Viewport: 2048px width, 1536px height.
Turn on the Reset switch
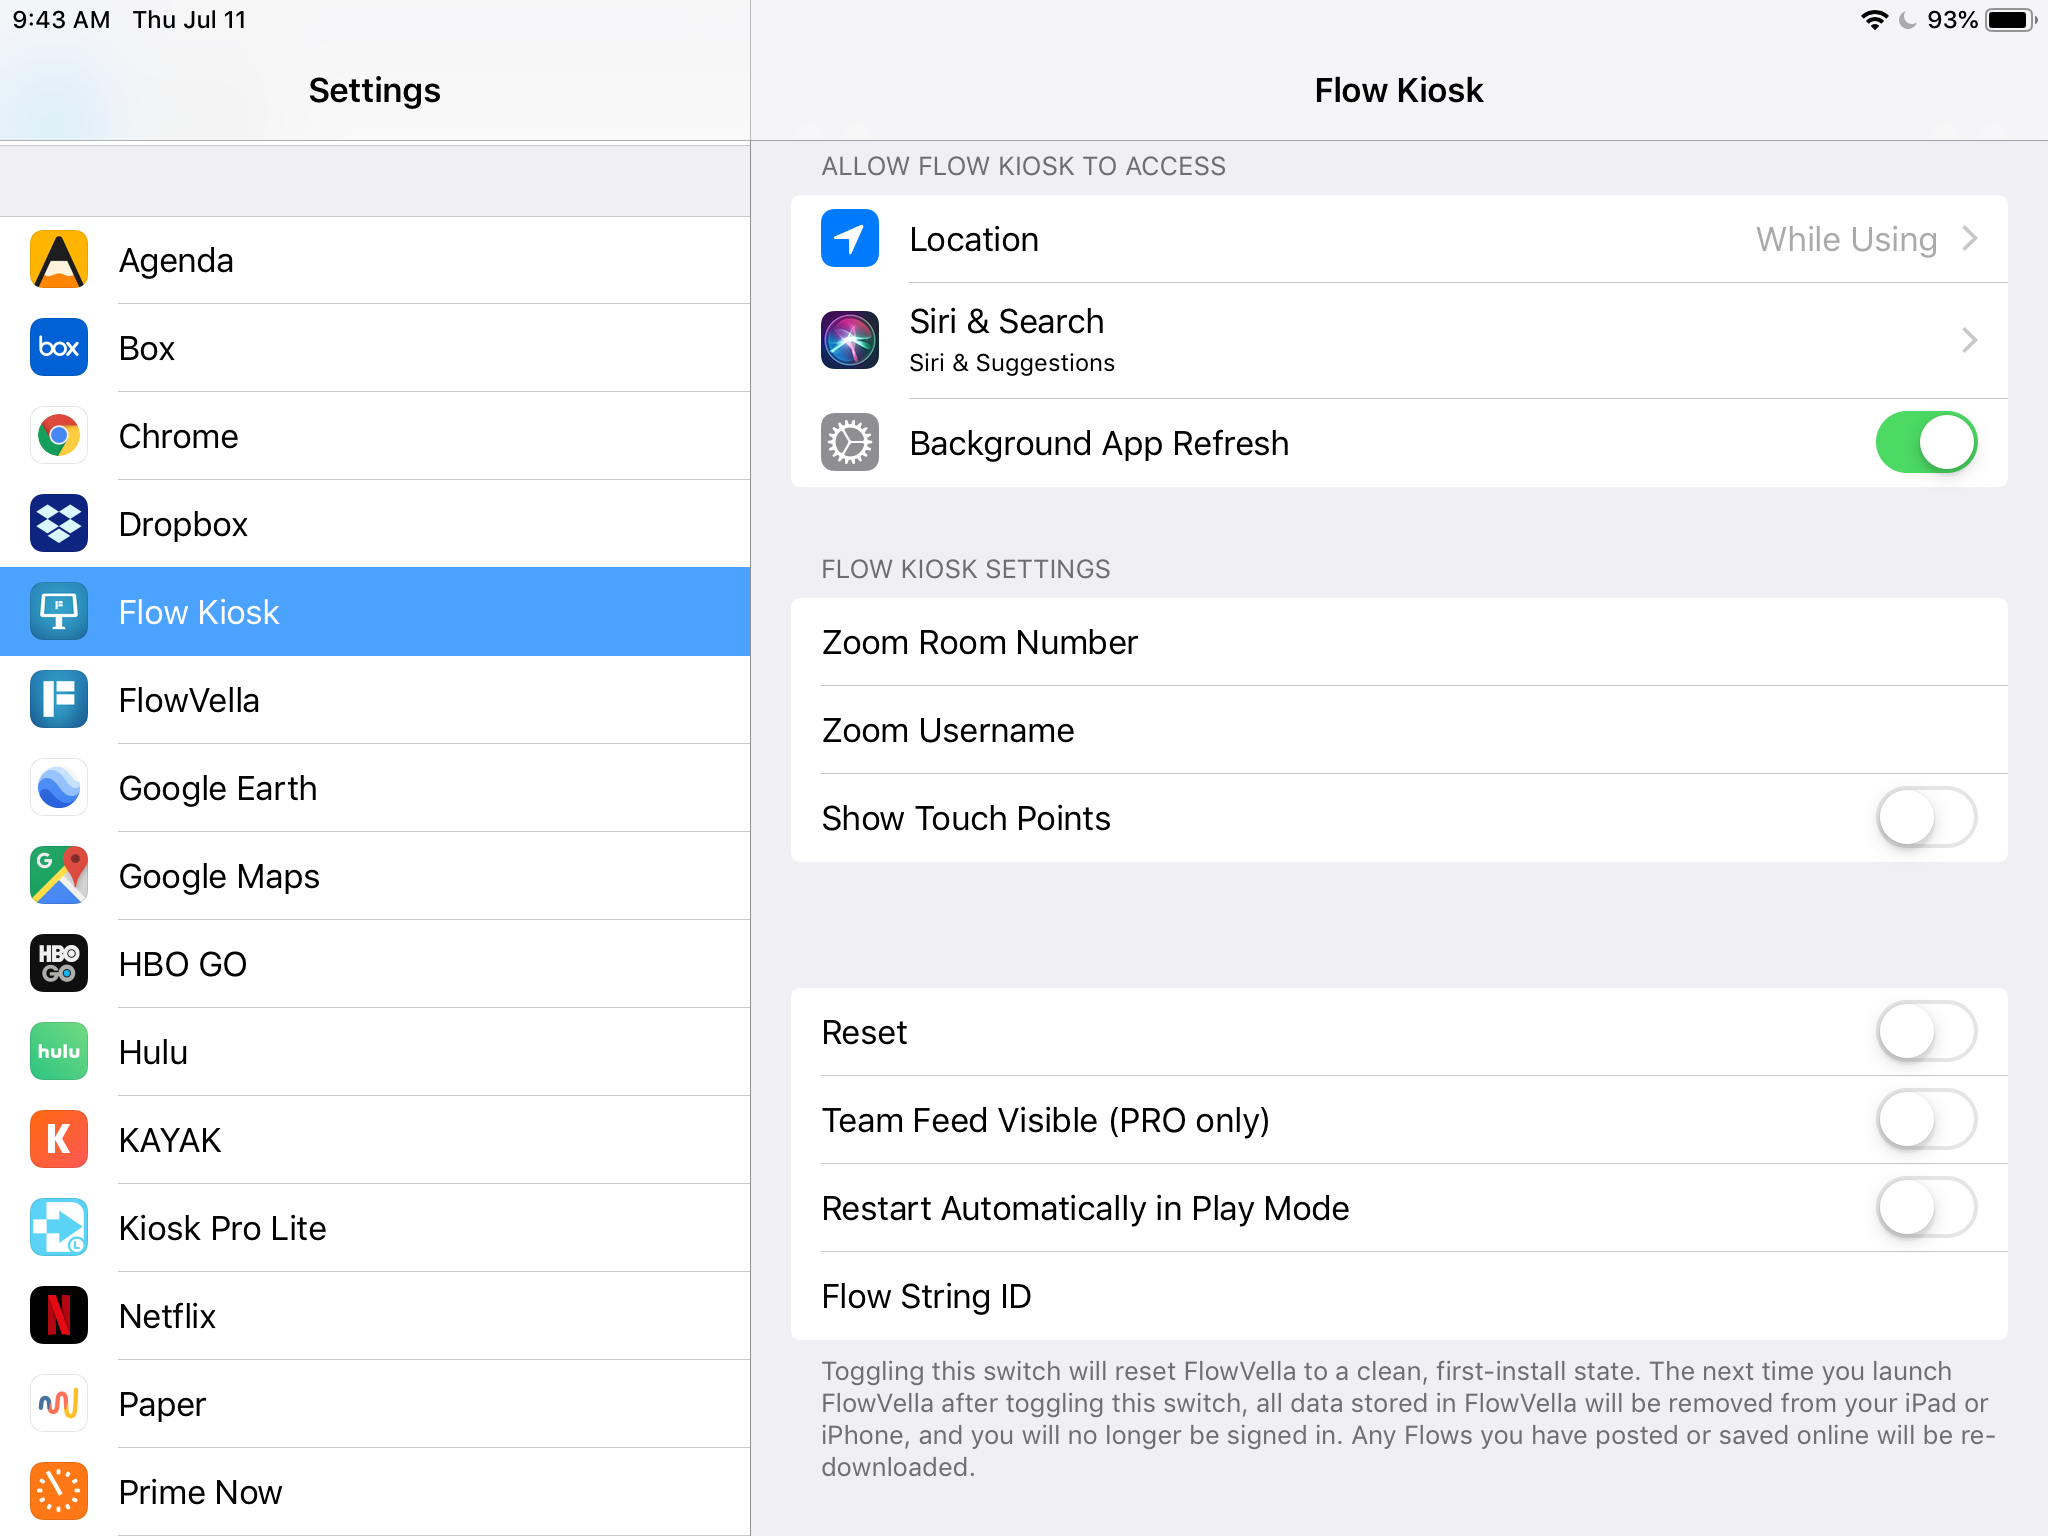[x=1926, y=1032]
